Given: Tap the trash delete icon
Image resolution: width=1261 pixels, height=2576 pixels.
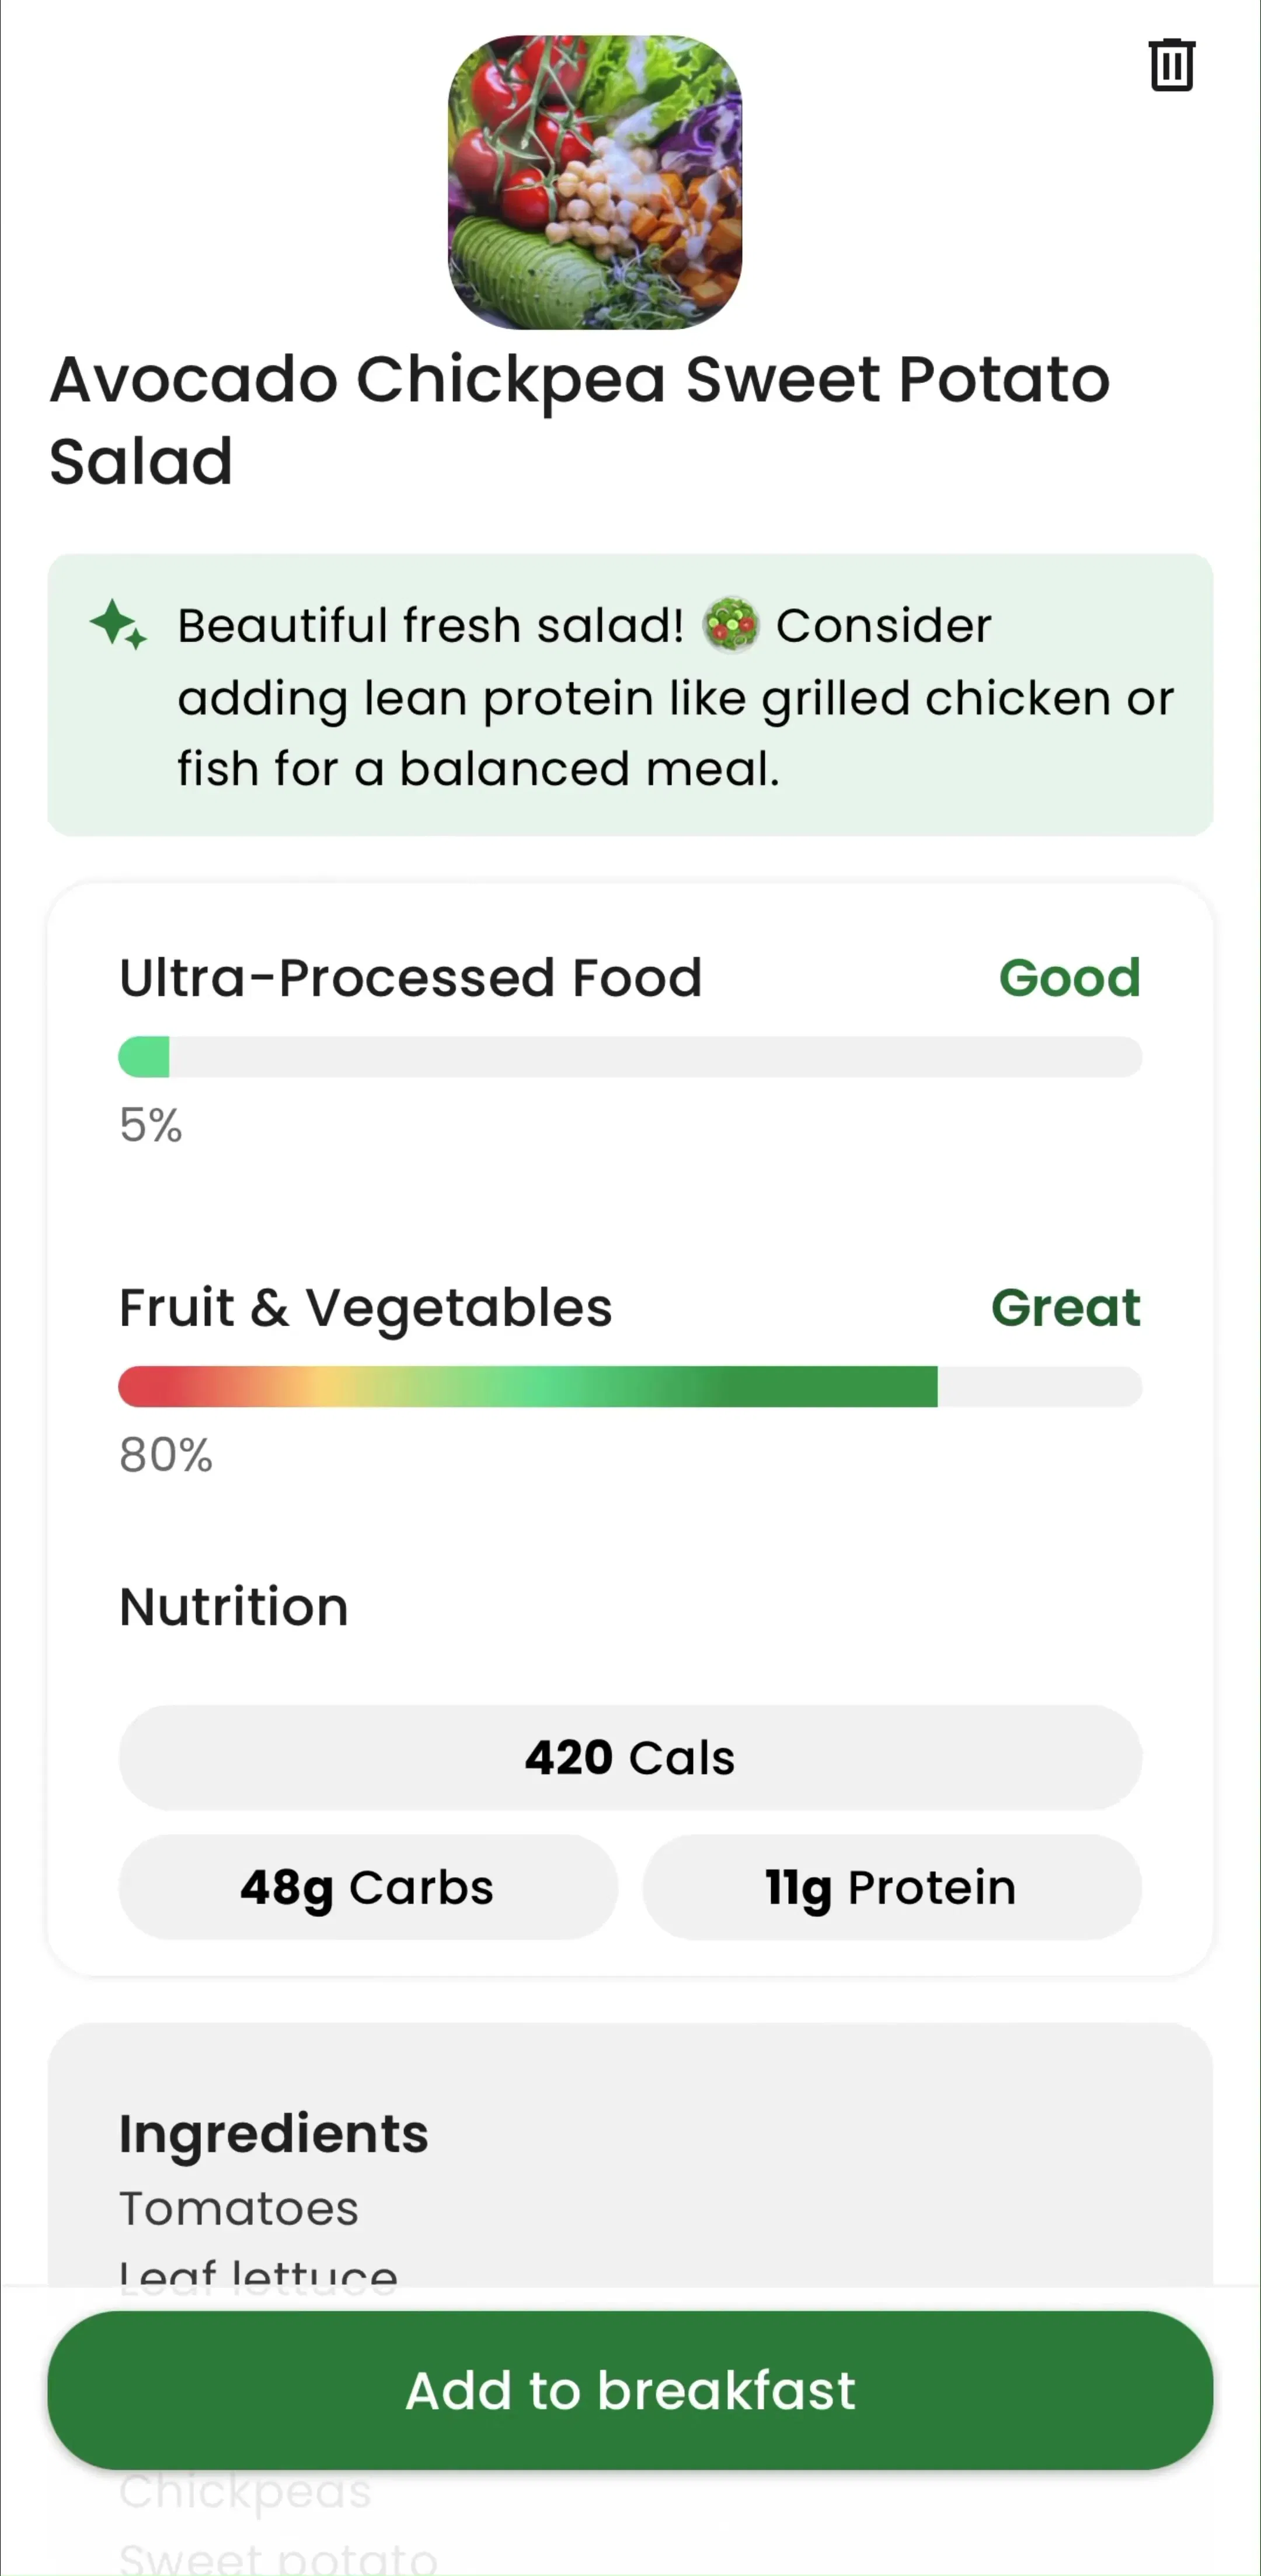Looking at the screenshot, I should [x=1171, y=66].
